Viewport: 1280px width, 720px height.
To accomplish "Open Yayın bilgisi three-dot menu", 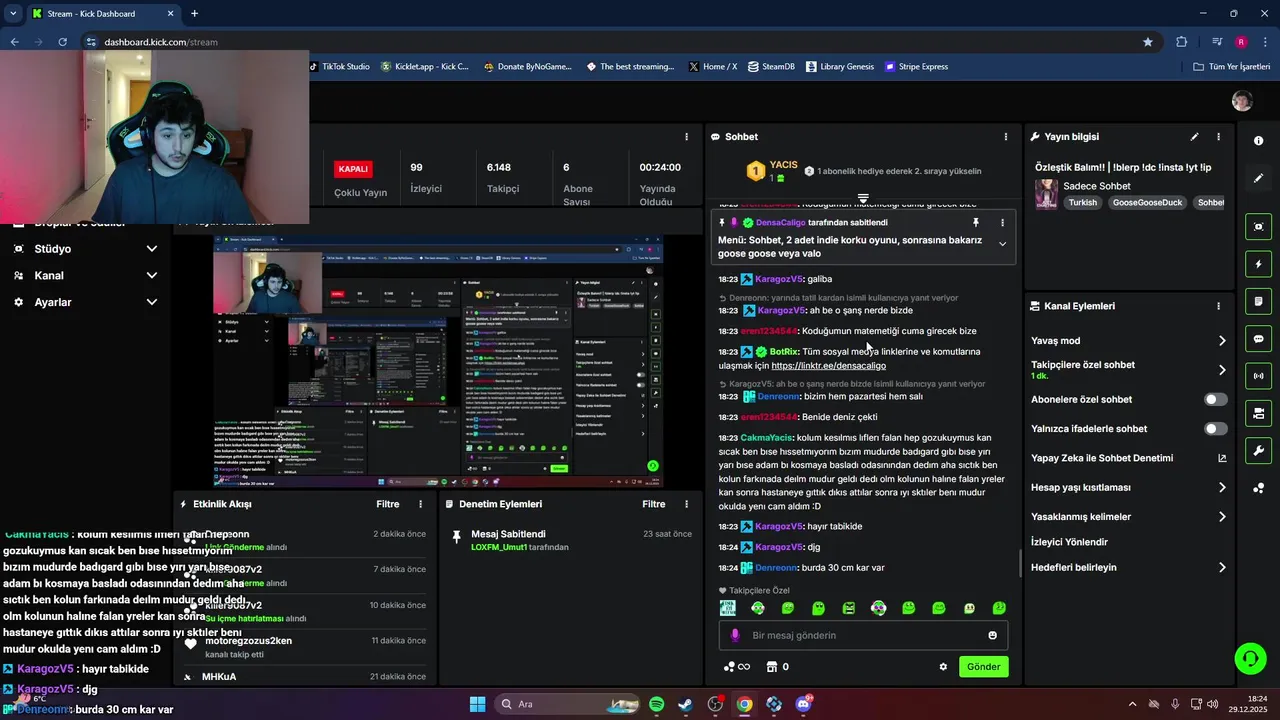I will [1218, 137].
